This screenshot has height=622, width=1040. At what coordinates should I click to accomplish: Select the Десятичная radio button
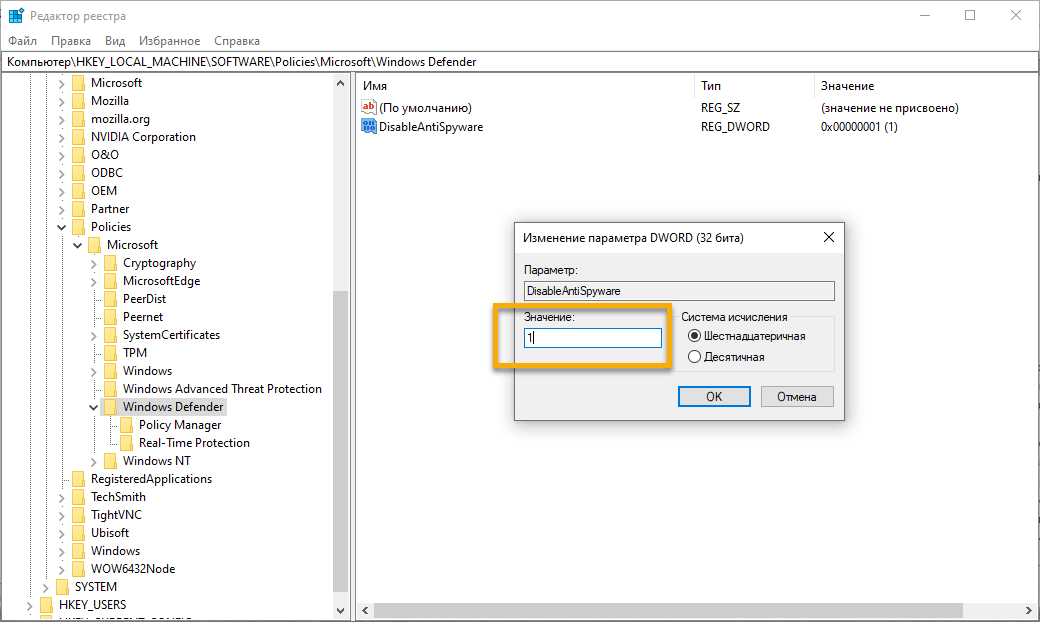point(695,356)
